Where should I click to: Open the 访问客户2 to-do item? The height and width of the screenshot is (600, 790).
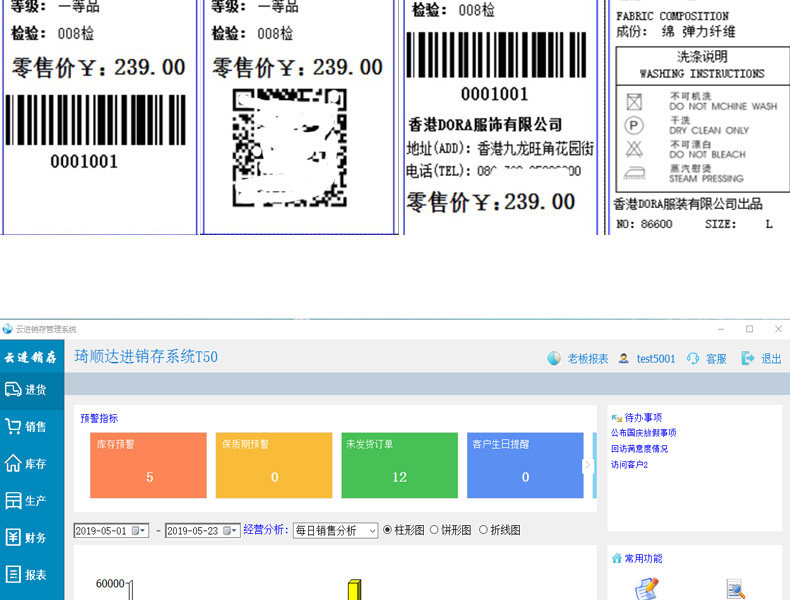click(629, 464)
